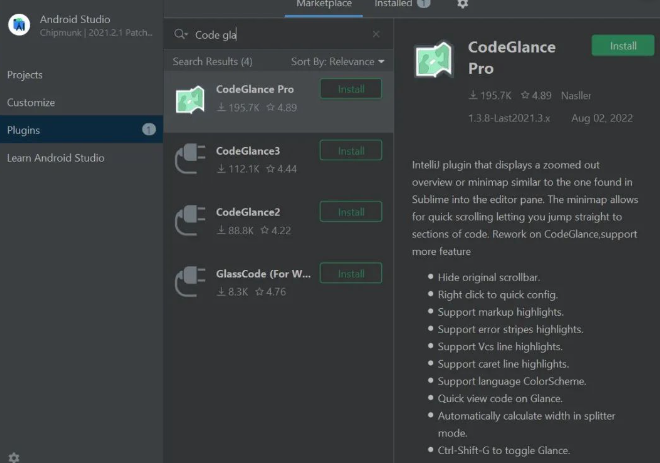
Task: Click the rating star icon in details
Action: tap(525, 95)
